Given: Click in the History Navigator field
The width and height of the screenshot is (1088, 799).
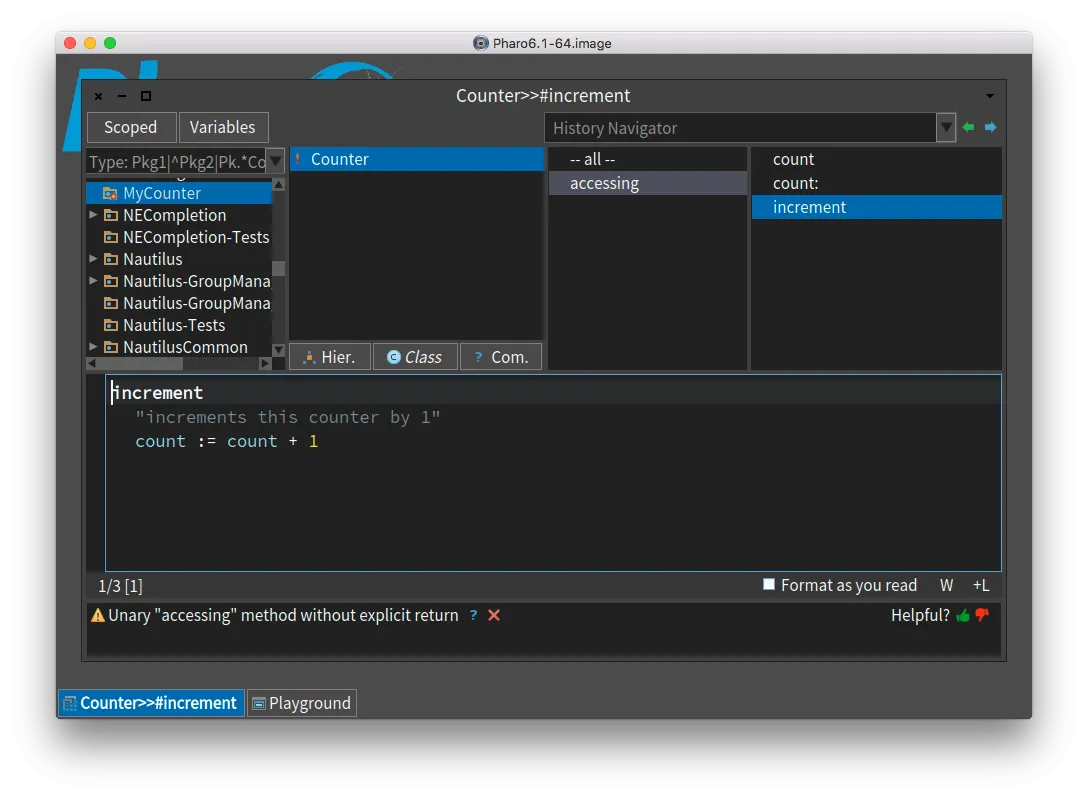Looking at the screenshot, I should click(740, 128).
